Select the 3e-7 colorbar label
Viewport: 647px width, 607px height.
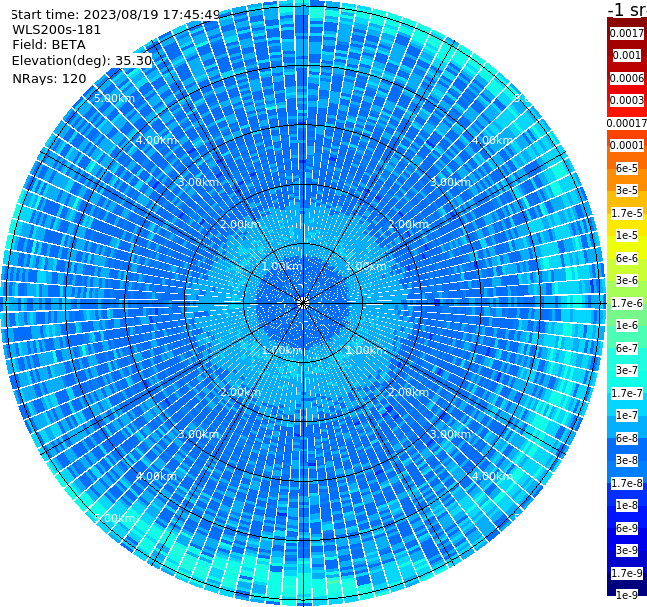coord(627,370)
